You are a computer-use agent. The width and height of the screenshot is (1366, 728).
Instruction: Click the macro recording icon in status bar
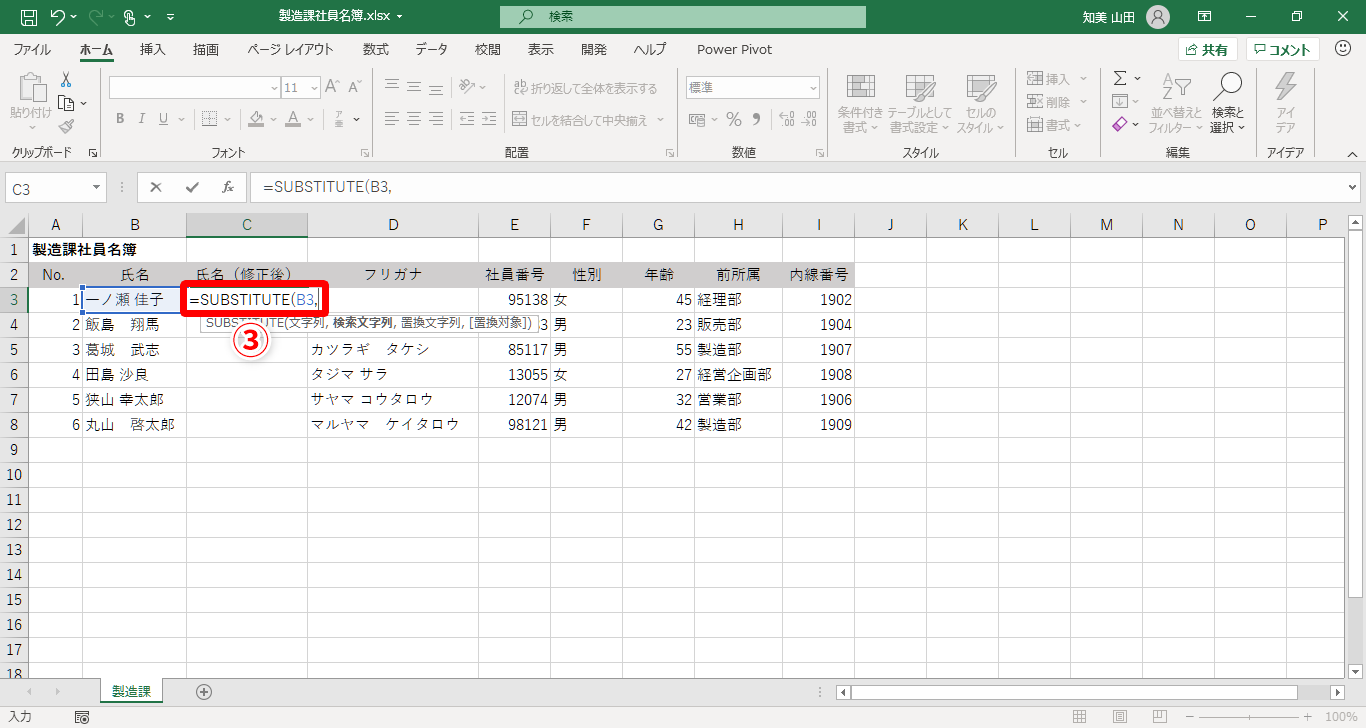coord(82,717)
